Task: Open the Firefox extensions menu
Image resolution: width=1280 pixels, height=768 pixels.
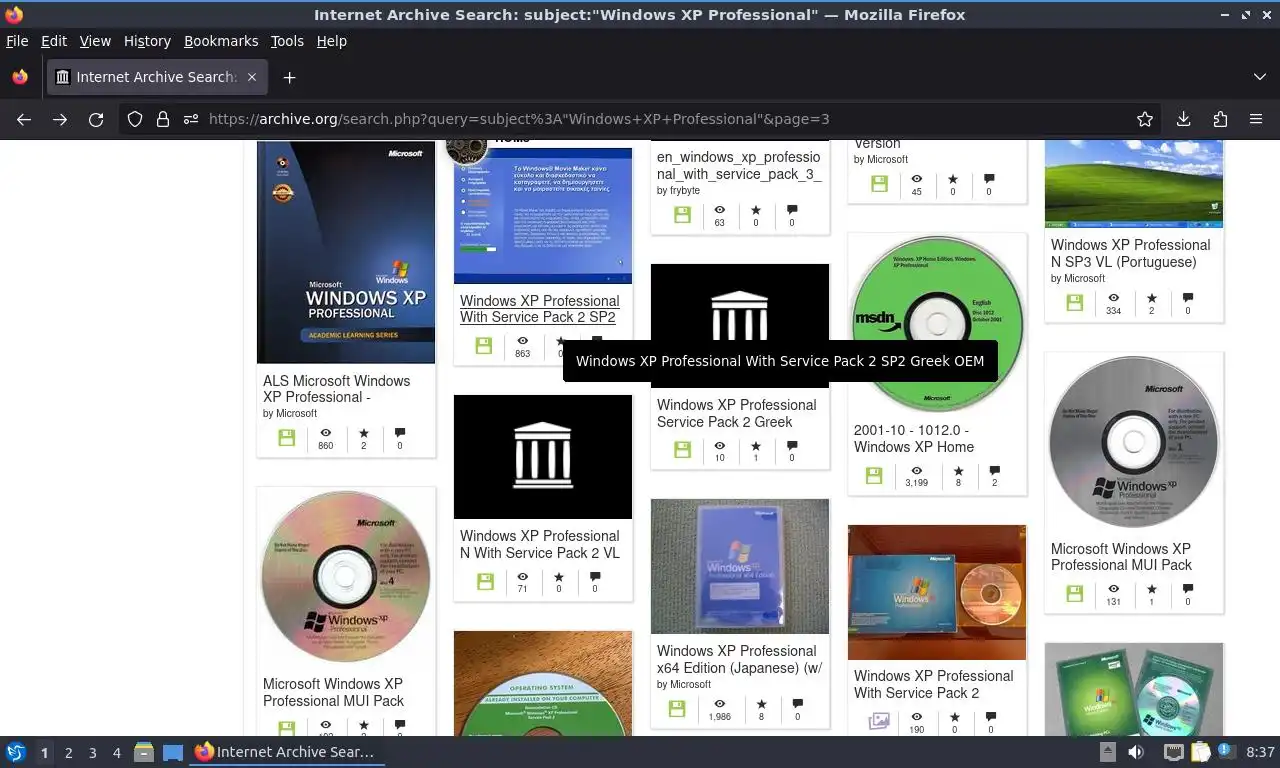Action: [1220, 119]
